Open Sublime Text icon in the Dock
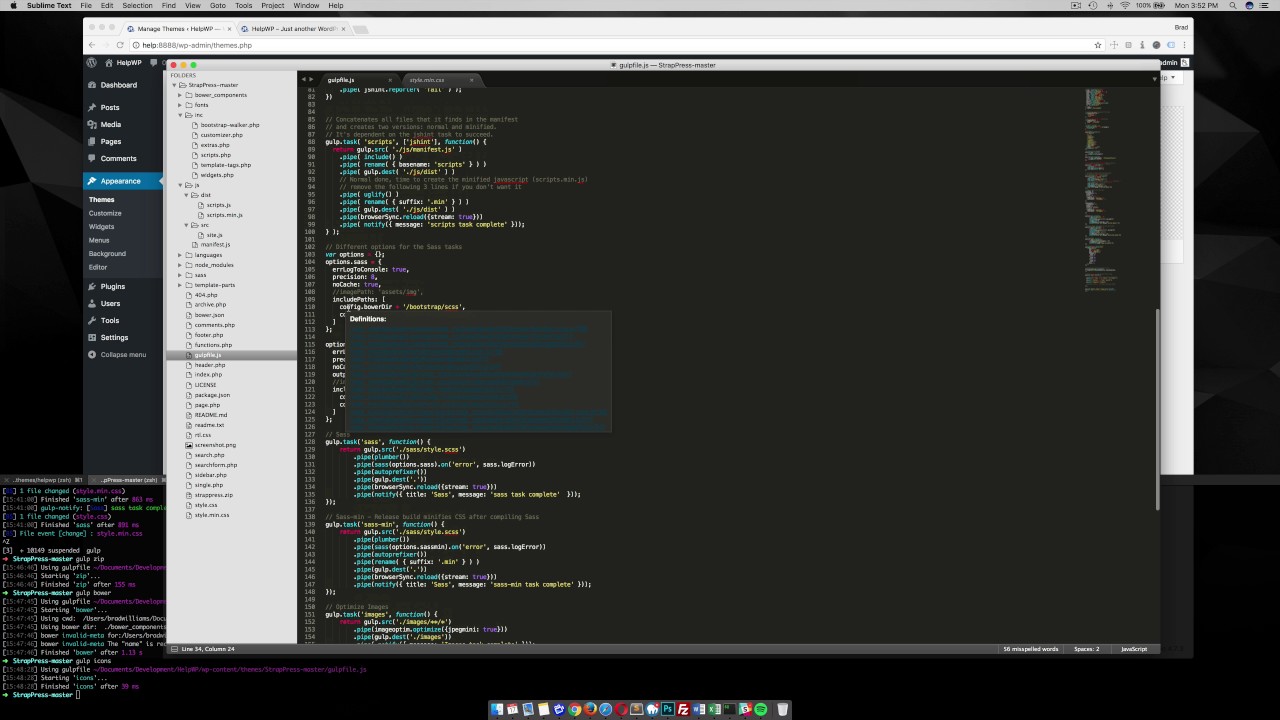This screenshot has width=1280, height=720. tap(636, 709)
